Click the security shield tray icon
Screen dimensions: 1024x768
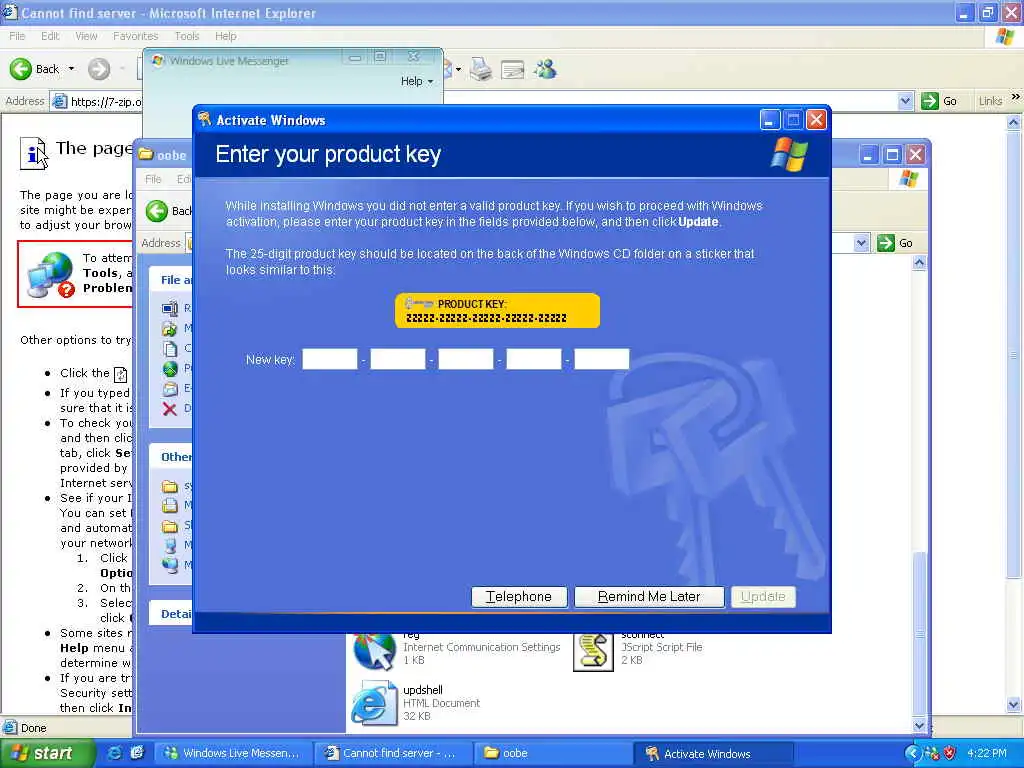950,753
